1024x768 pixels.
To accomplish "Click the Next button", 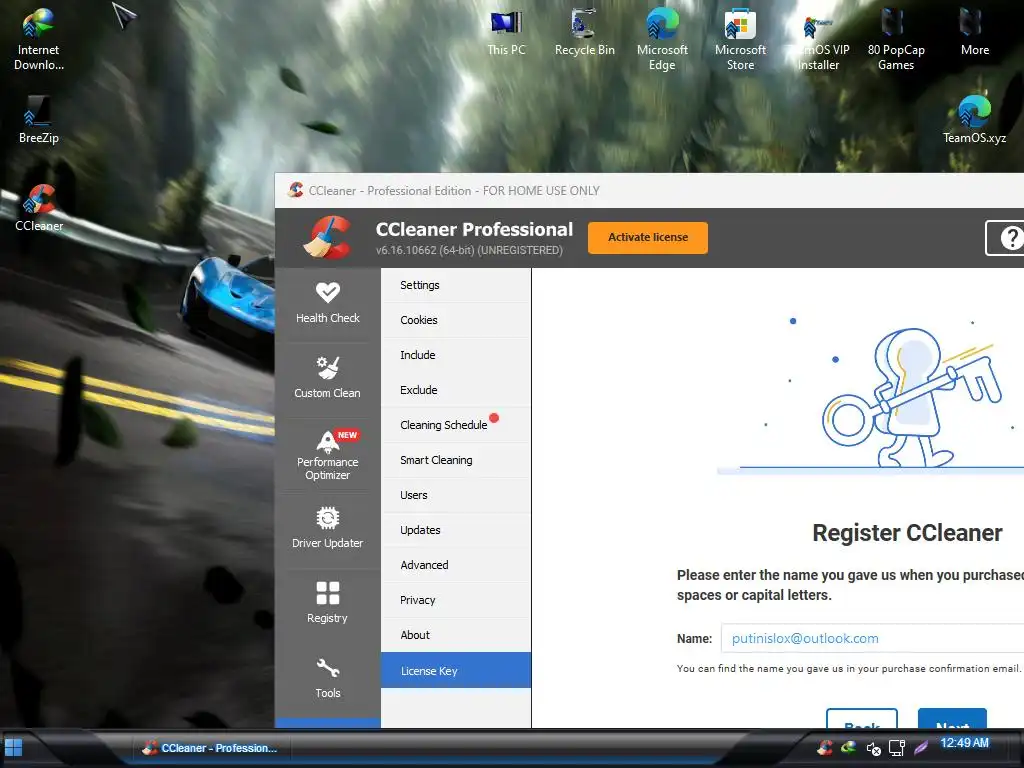I will 952,718.
